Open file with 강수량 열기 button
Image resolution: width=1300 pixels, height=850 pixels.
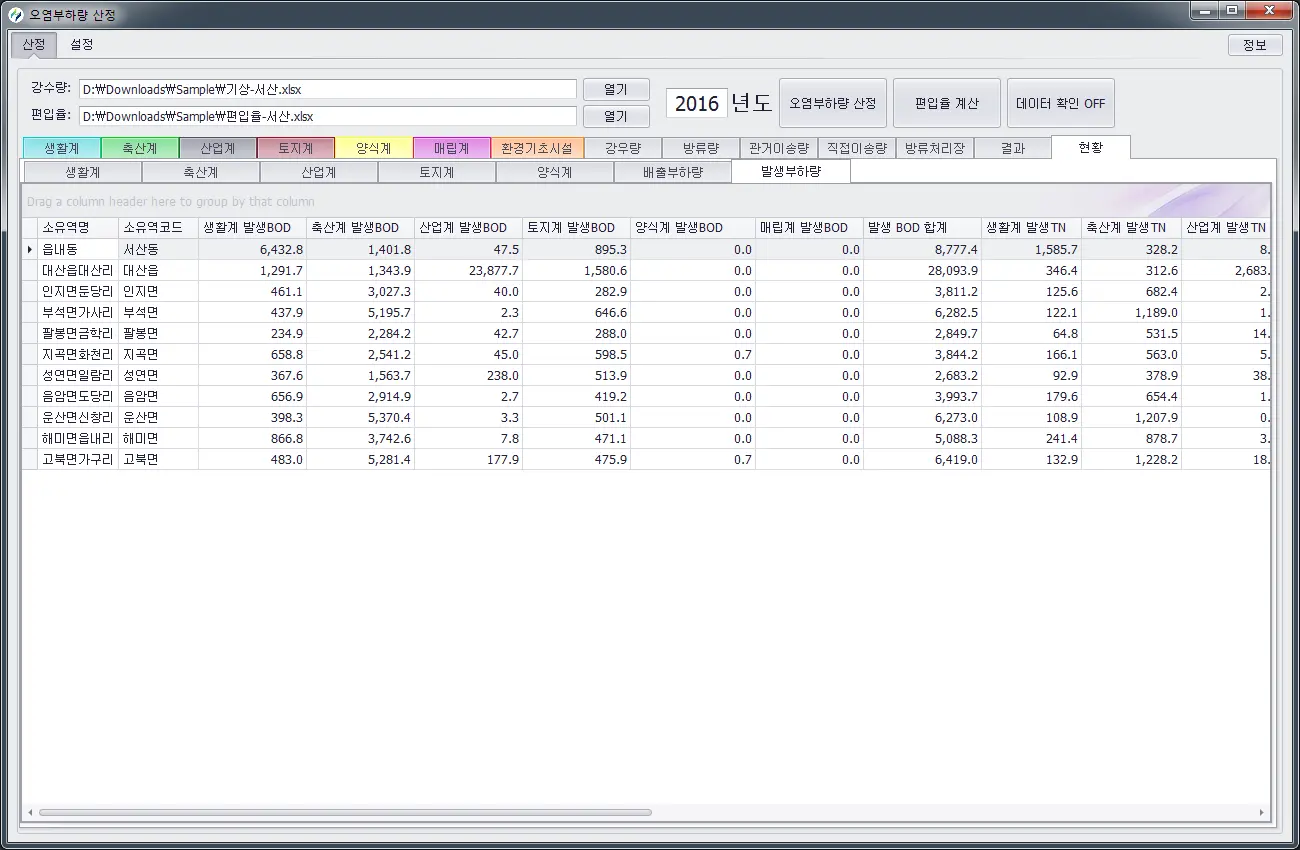pos(616,90)
